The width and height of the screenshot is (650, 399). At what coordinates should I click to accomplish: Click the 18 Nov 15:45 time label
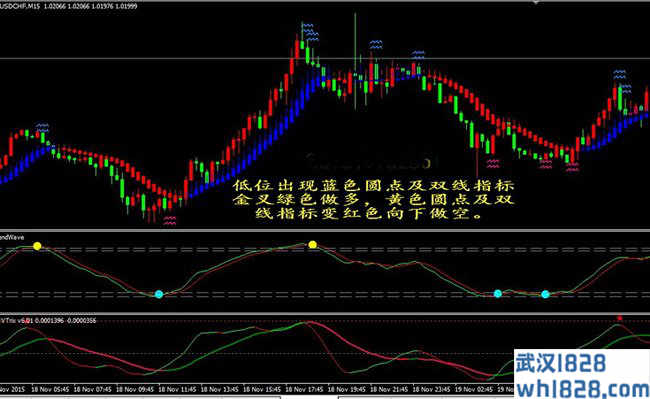click(262, 389)
